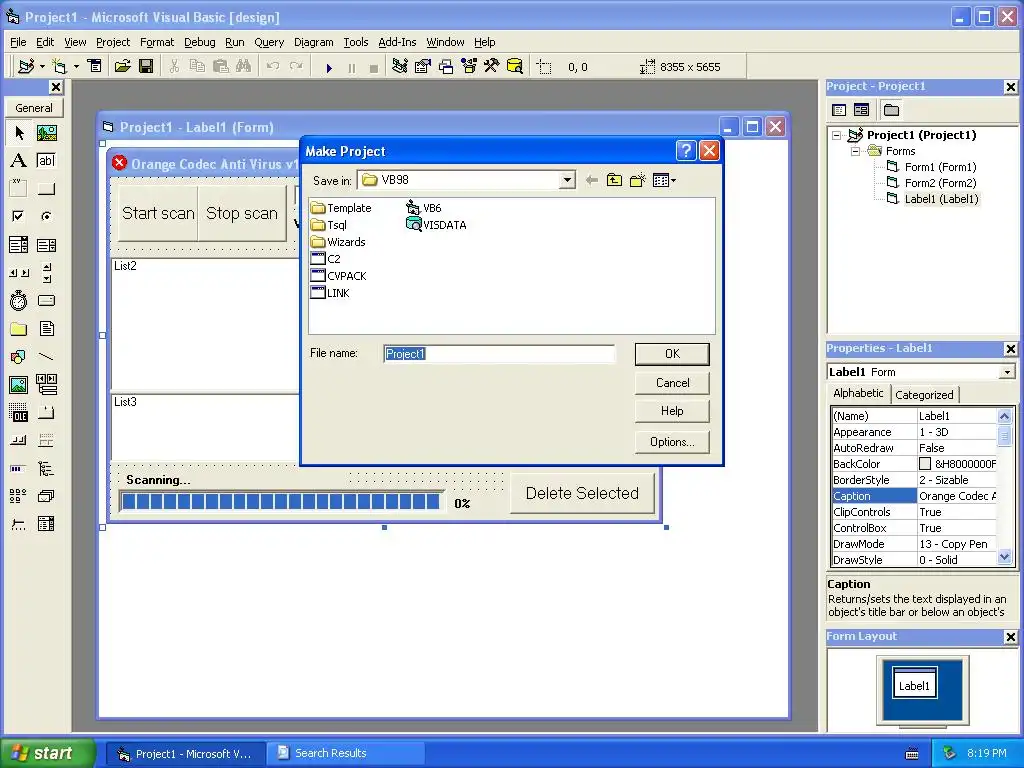
Task: Create a new folder in Make Project dialog
Action: coord(637,180)
